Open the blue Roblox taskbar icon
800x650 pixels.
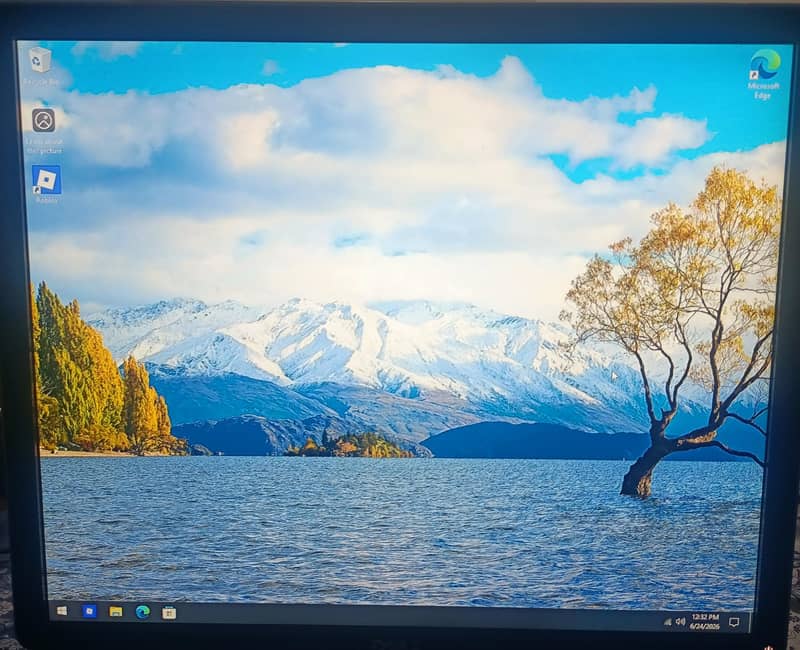click(x=89, y=611)
